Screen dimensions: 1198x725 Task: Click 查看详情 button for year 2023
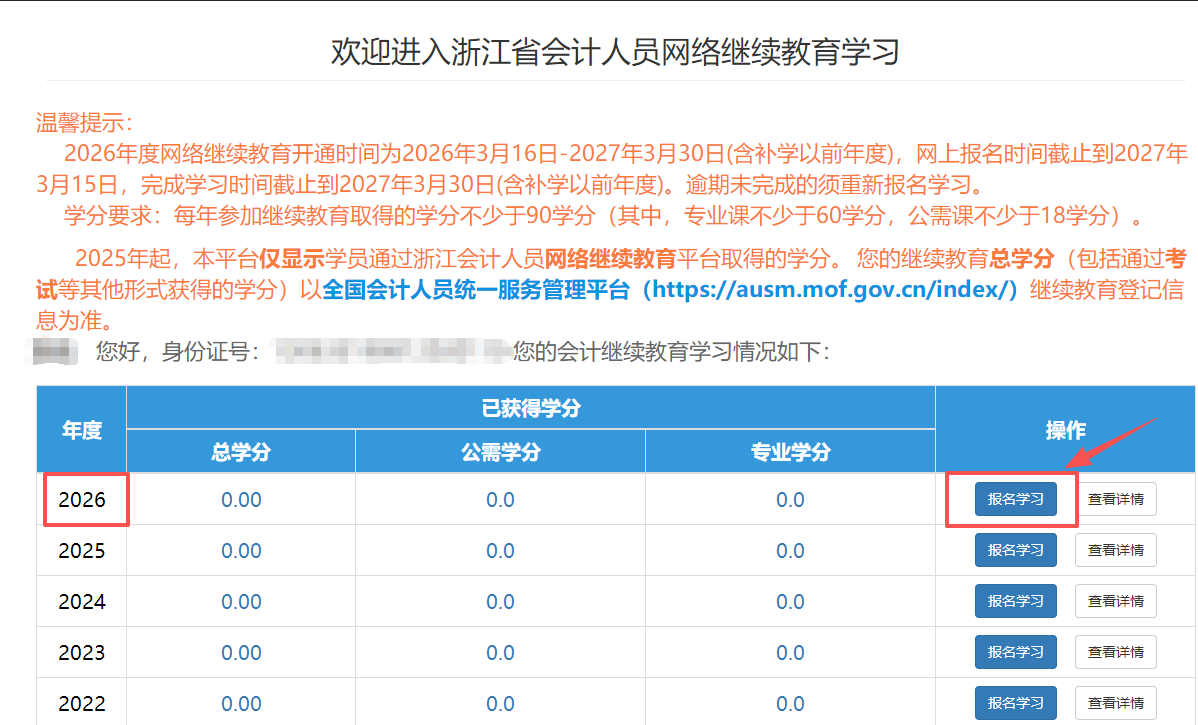coord(1115,652)
